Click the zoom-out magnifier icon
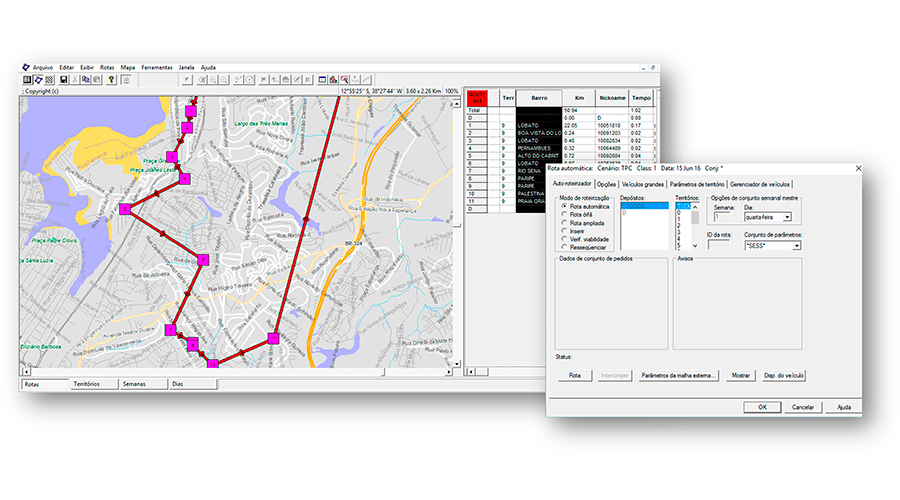900x500 pixels. point(222,78)
